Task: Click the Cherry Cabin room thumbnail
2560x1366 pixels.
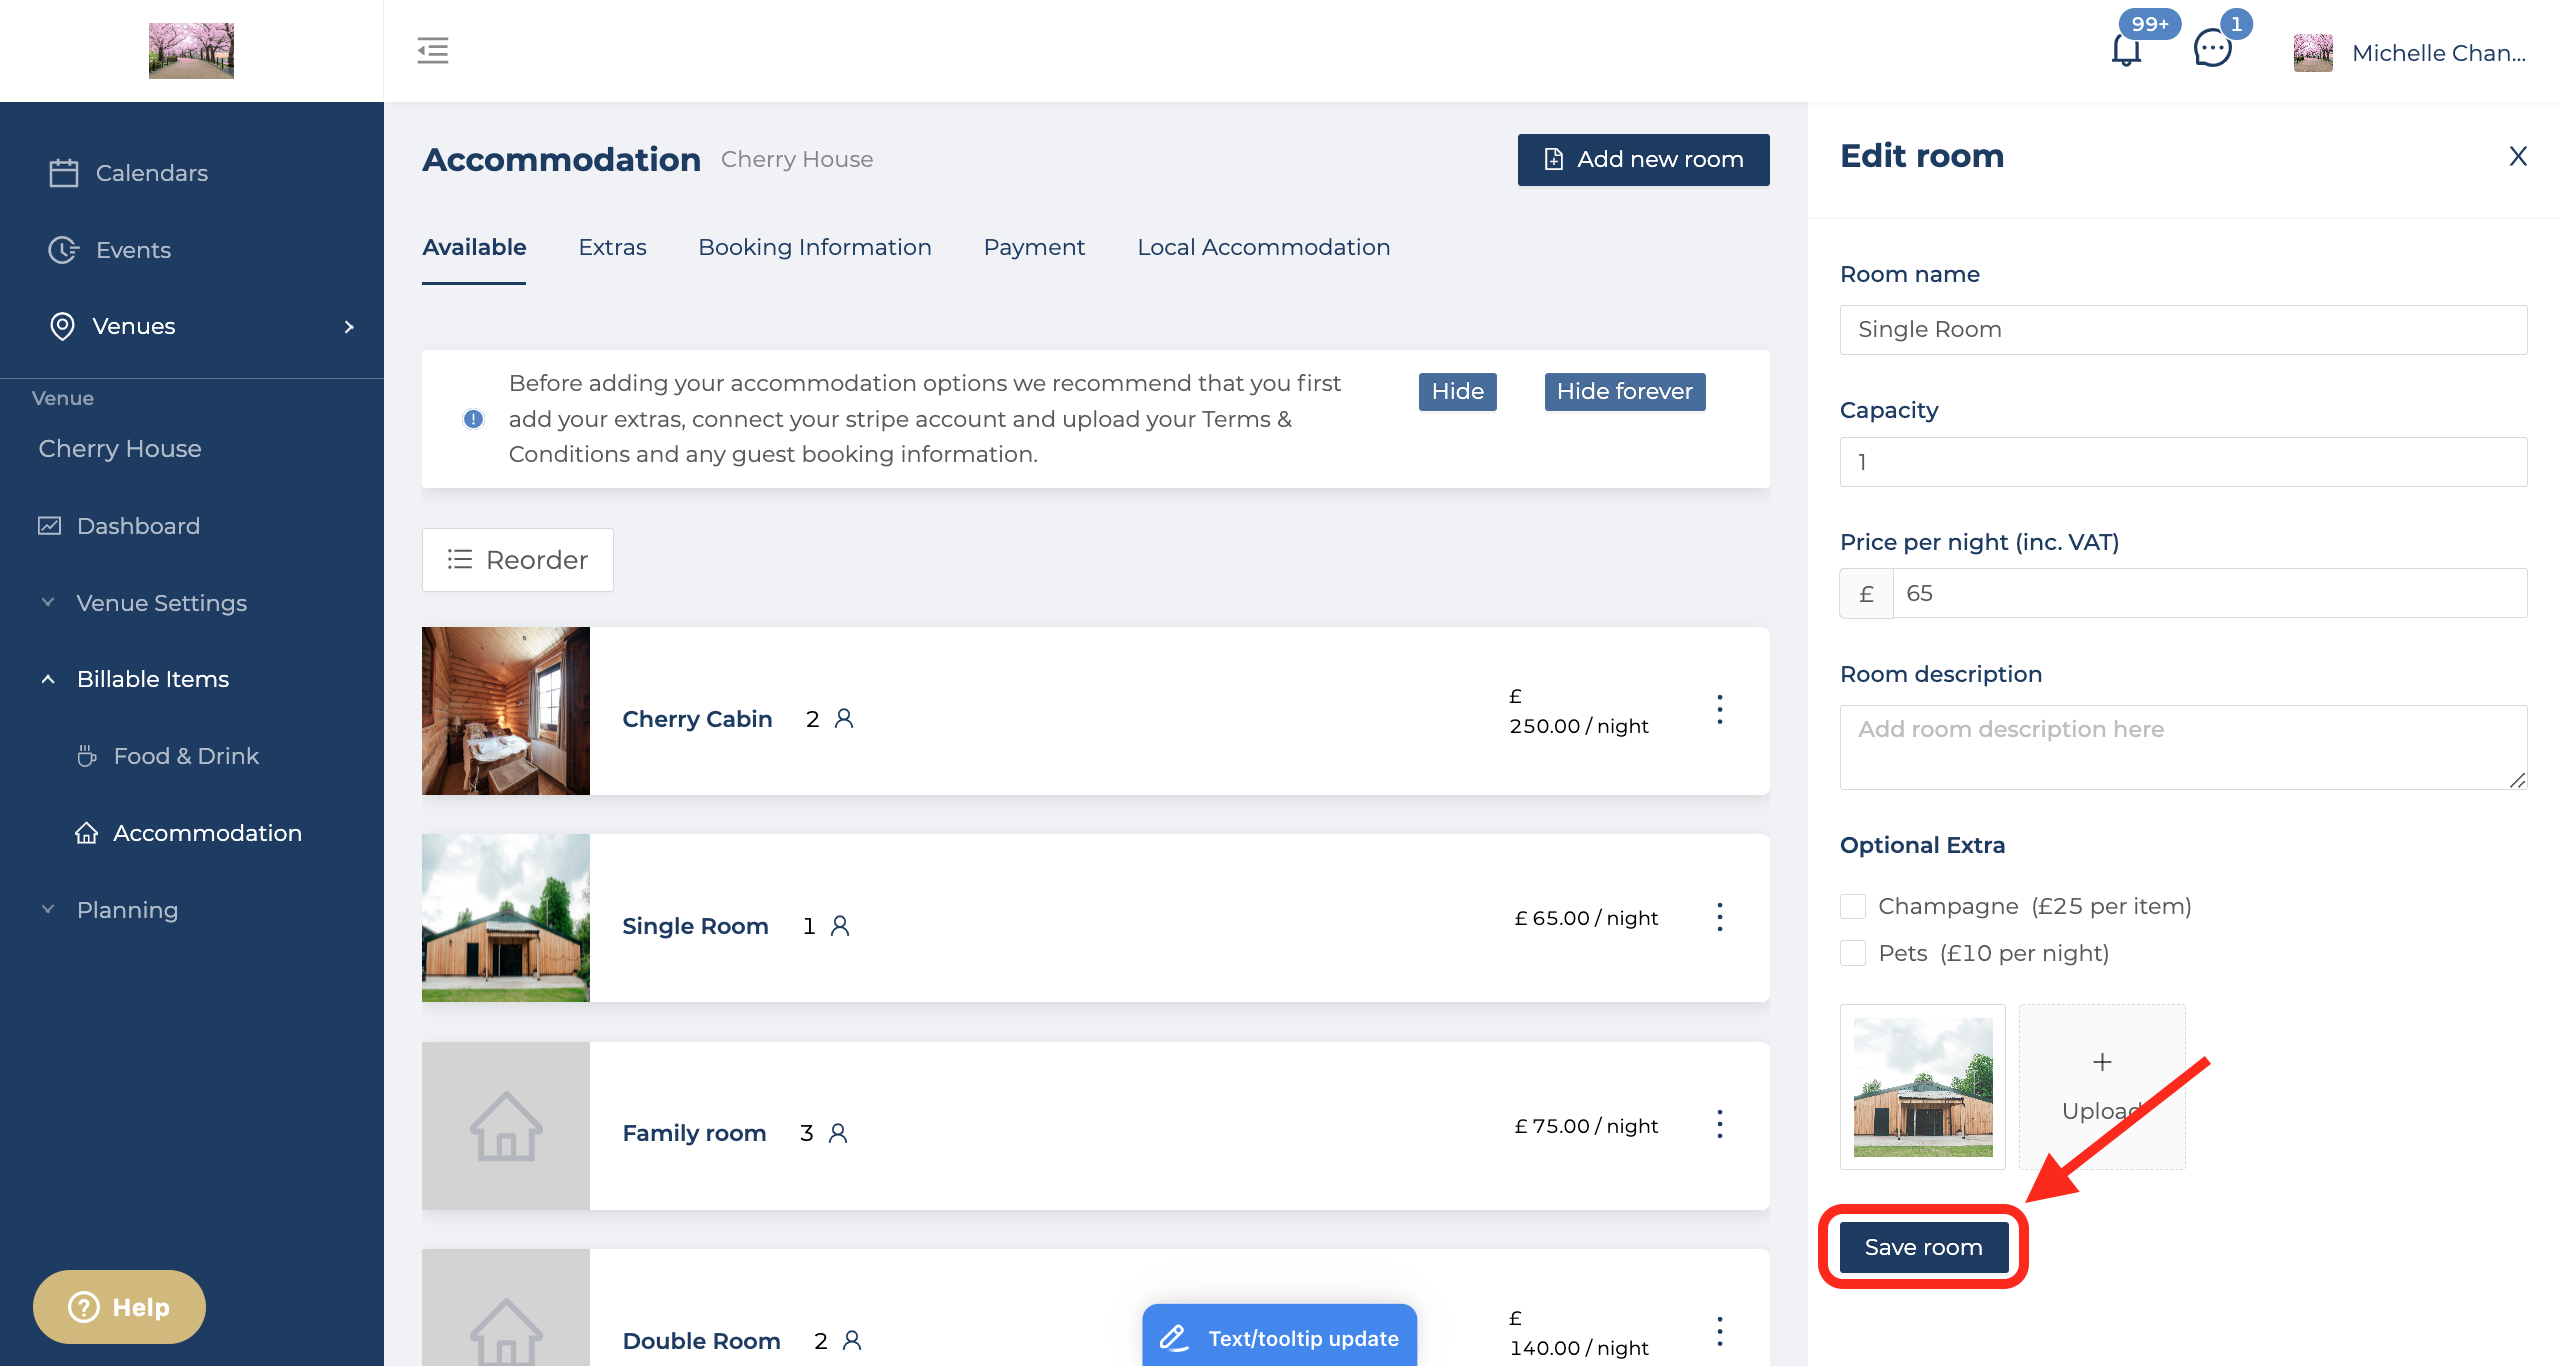Action: coord(506,711)
